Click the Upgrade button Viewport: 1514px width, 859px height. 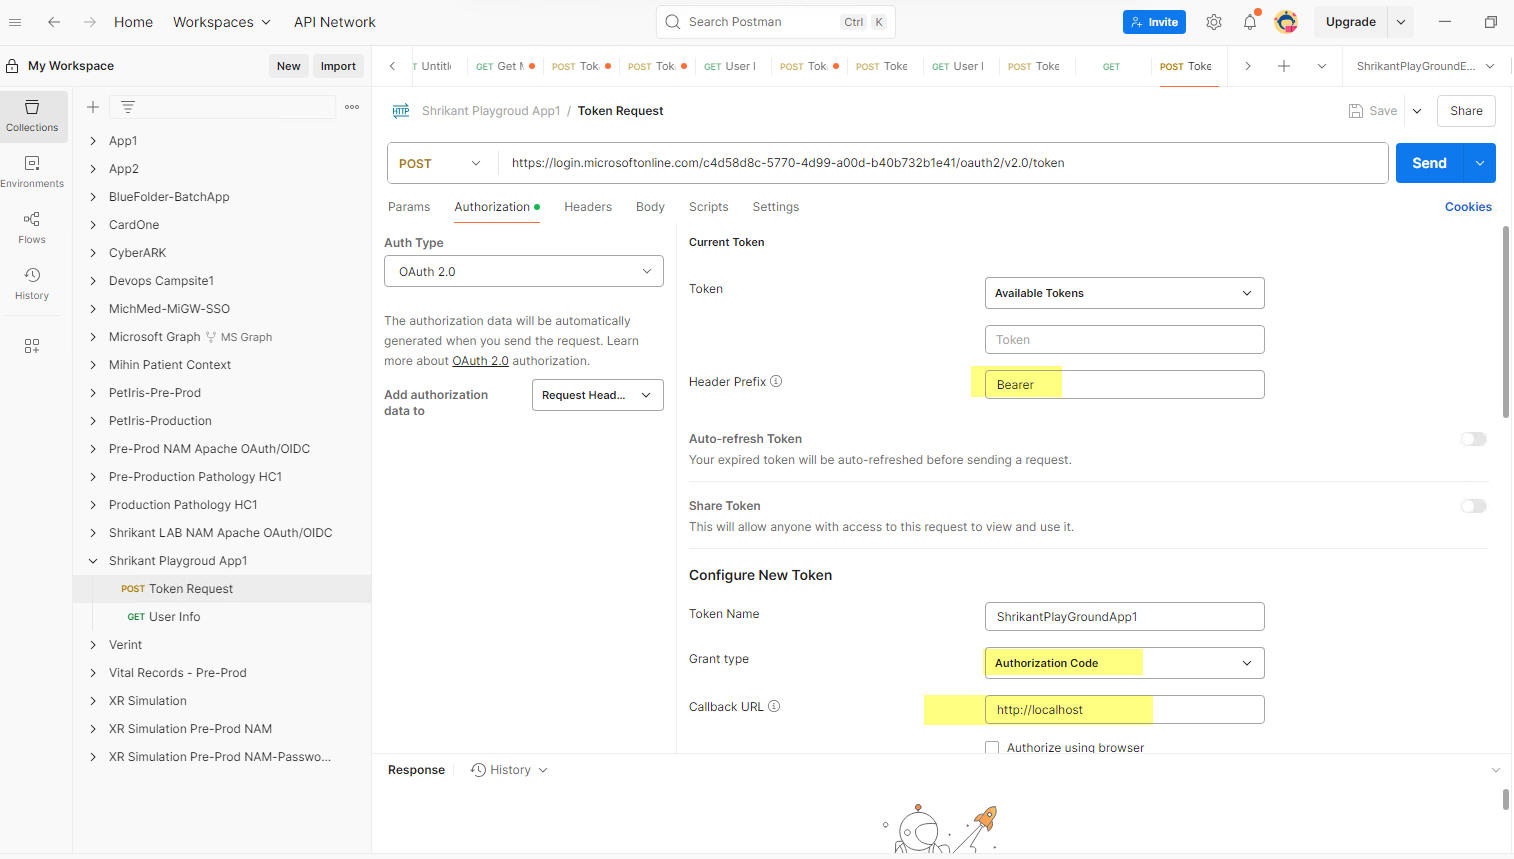coord(1350,22)
